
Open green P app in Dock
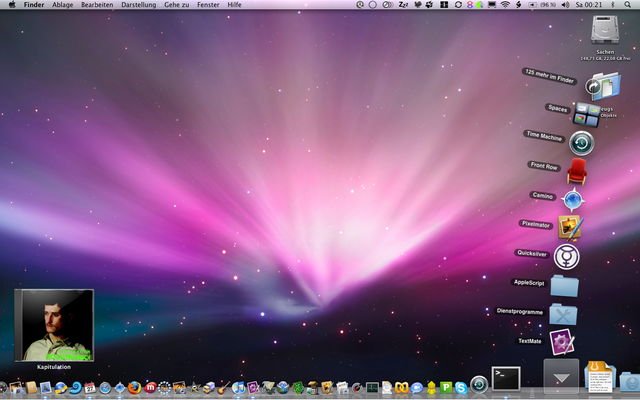(x=446, y=388)
